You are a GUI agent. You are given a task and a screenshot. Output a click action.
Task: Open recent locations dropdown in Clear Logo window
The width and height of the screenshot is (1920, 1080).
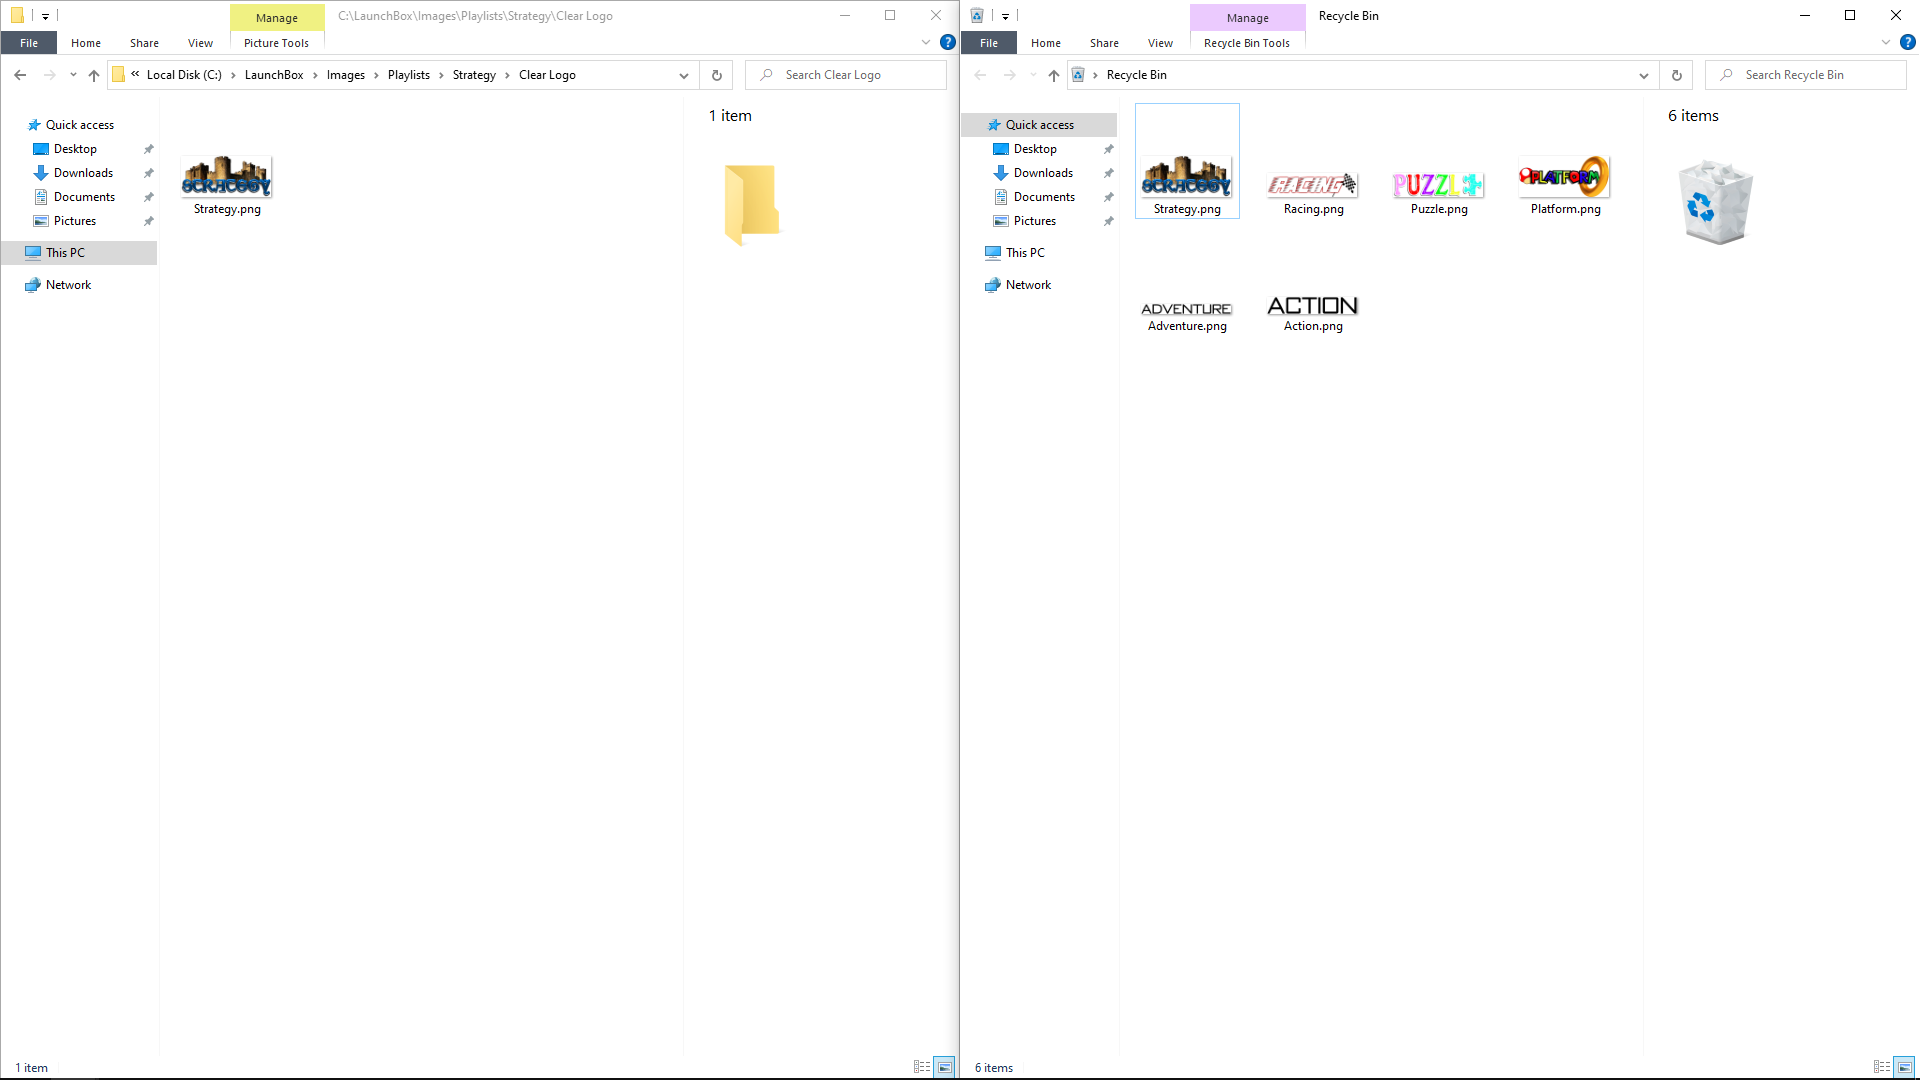pyautogui.click(x=73, y=75)
